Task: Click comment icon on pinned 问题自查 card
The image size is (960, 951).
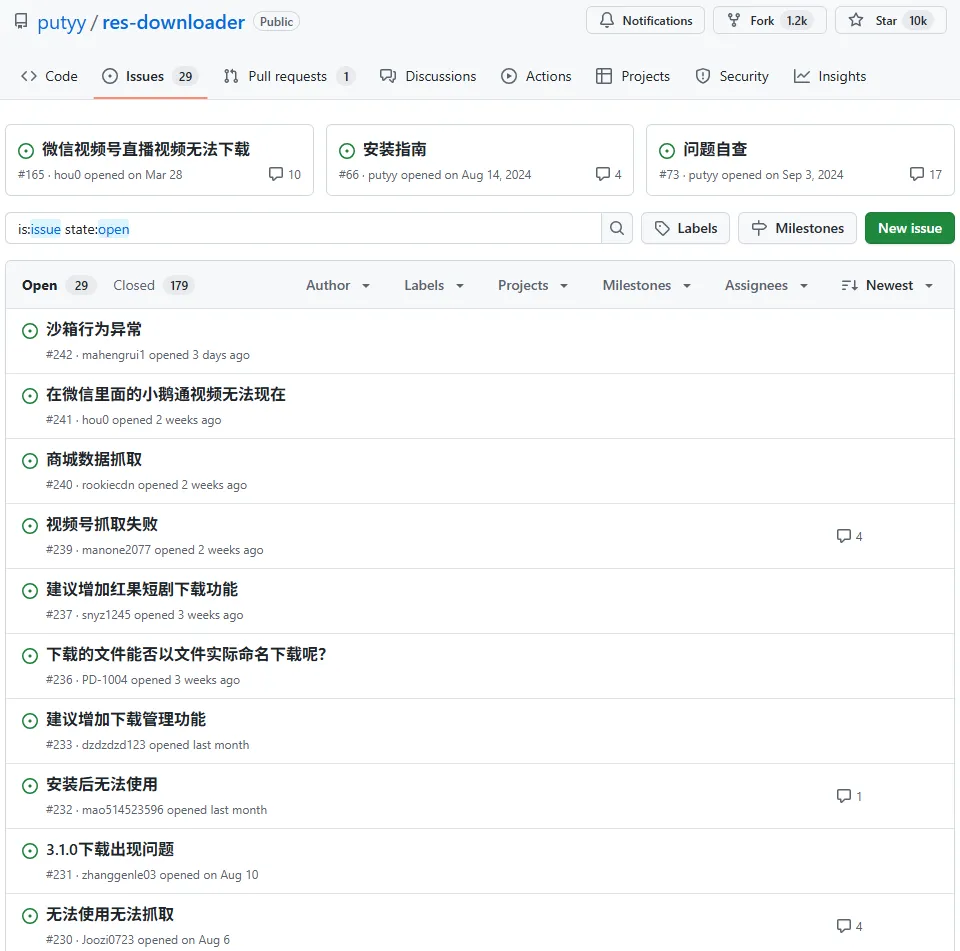Action: tap(917, 174)
